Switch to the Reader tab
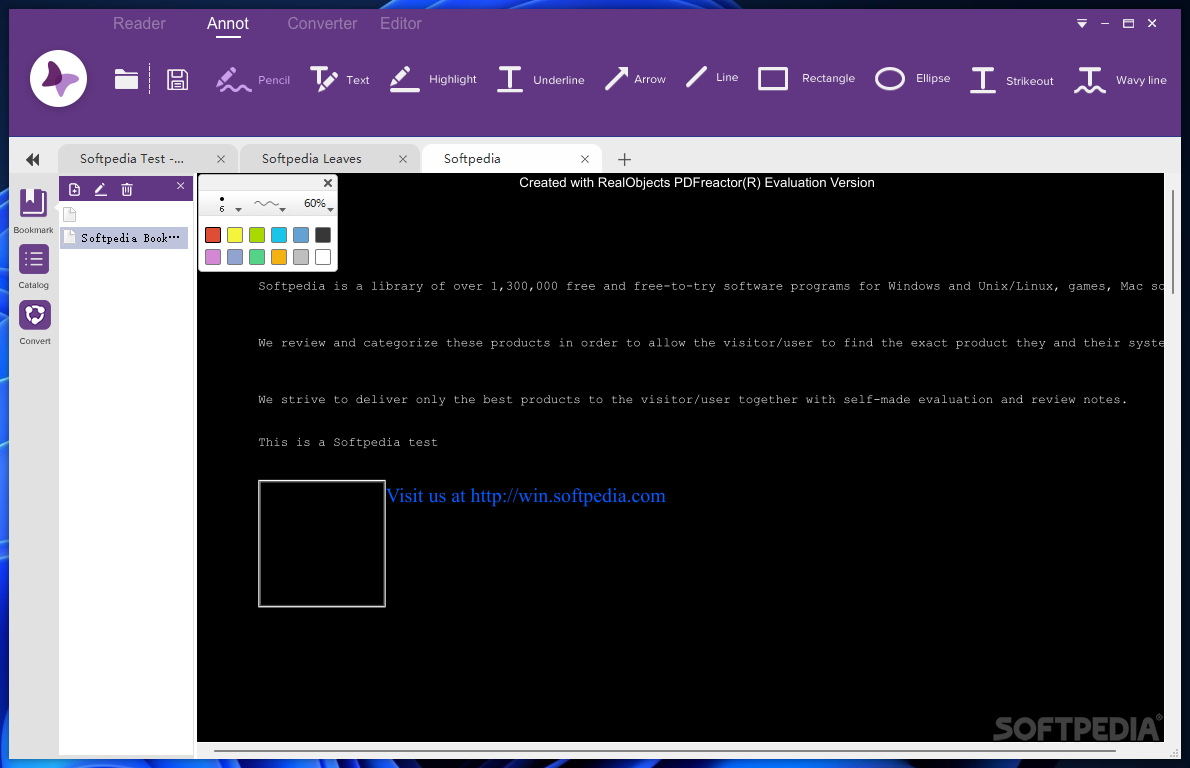The height and width of the screenshot is (768, 1190). 139,24
